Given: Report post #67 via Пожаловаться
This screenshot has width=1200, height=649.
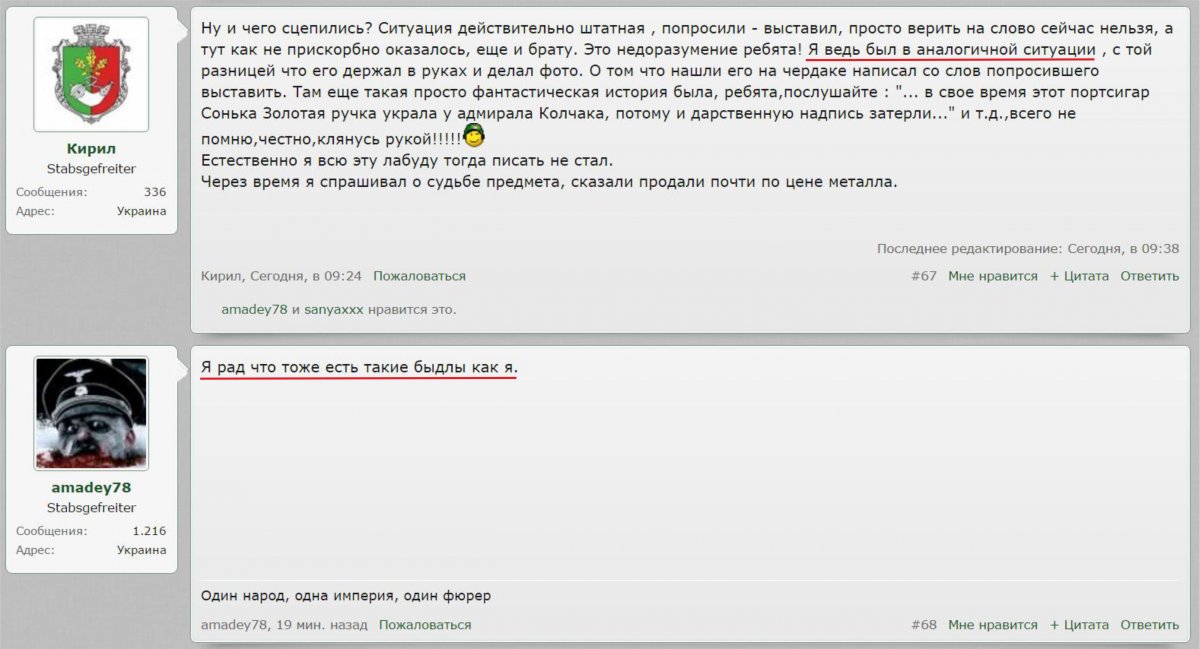Looking at the screenshot, I should (420, 276).
